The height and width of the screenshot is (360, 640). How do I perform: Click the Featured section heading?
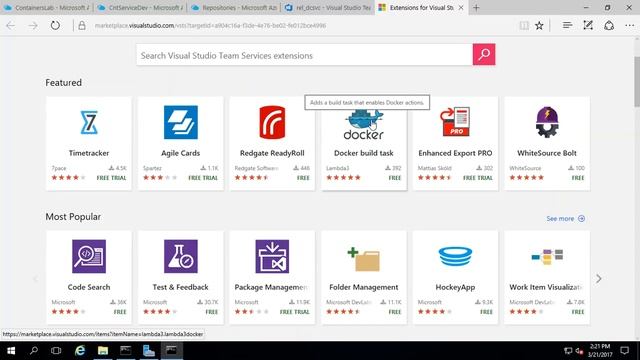click(x=63, y=82)
